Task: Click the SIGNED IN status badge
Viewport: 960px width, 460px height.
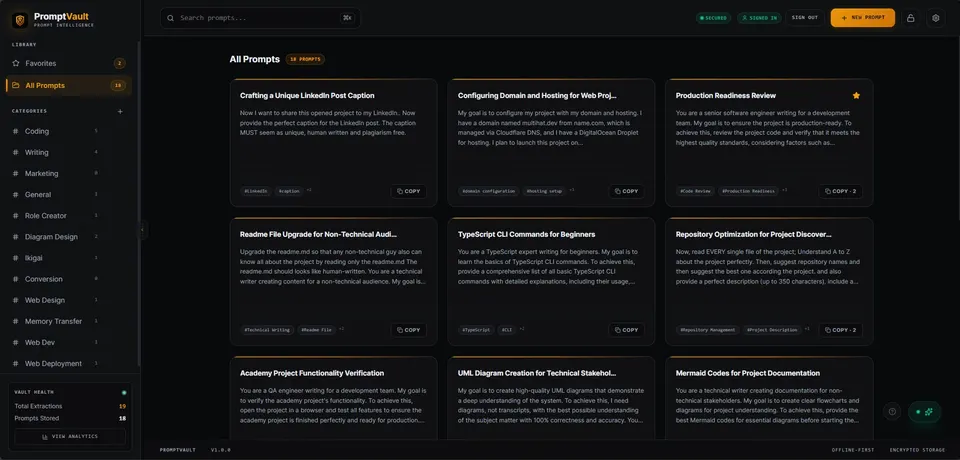Action: point(759,18)
